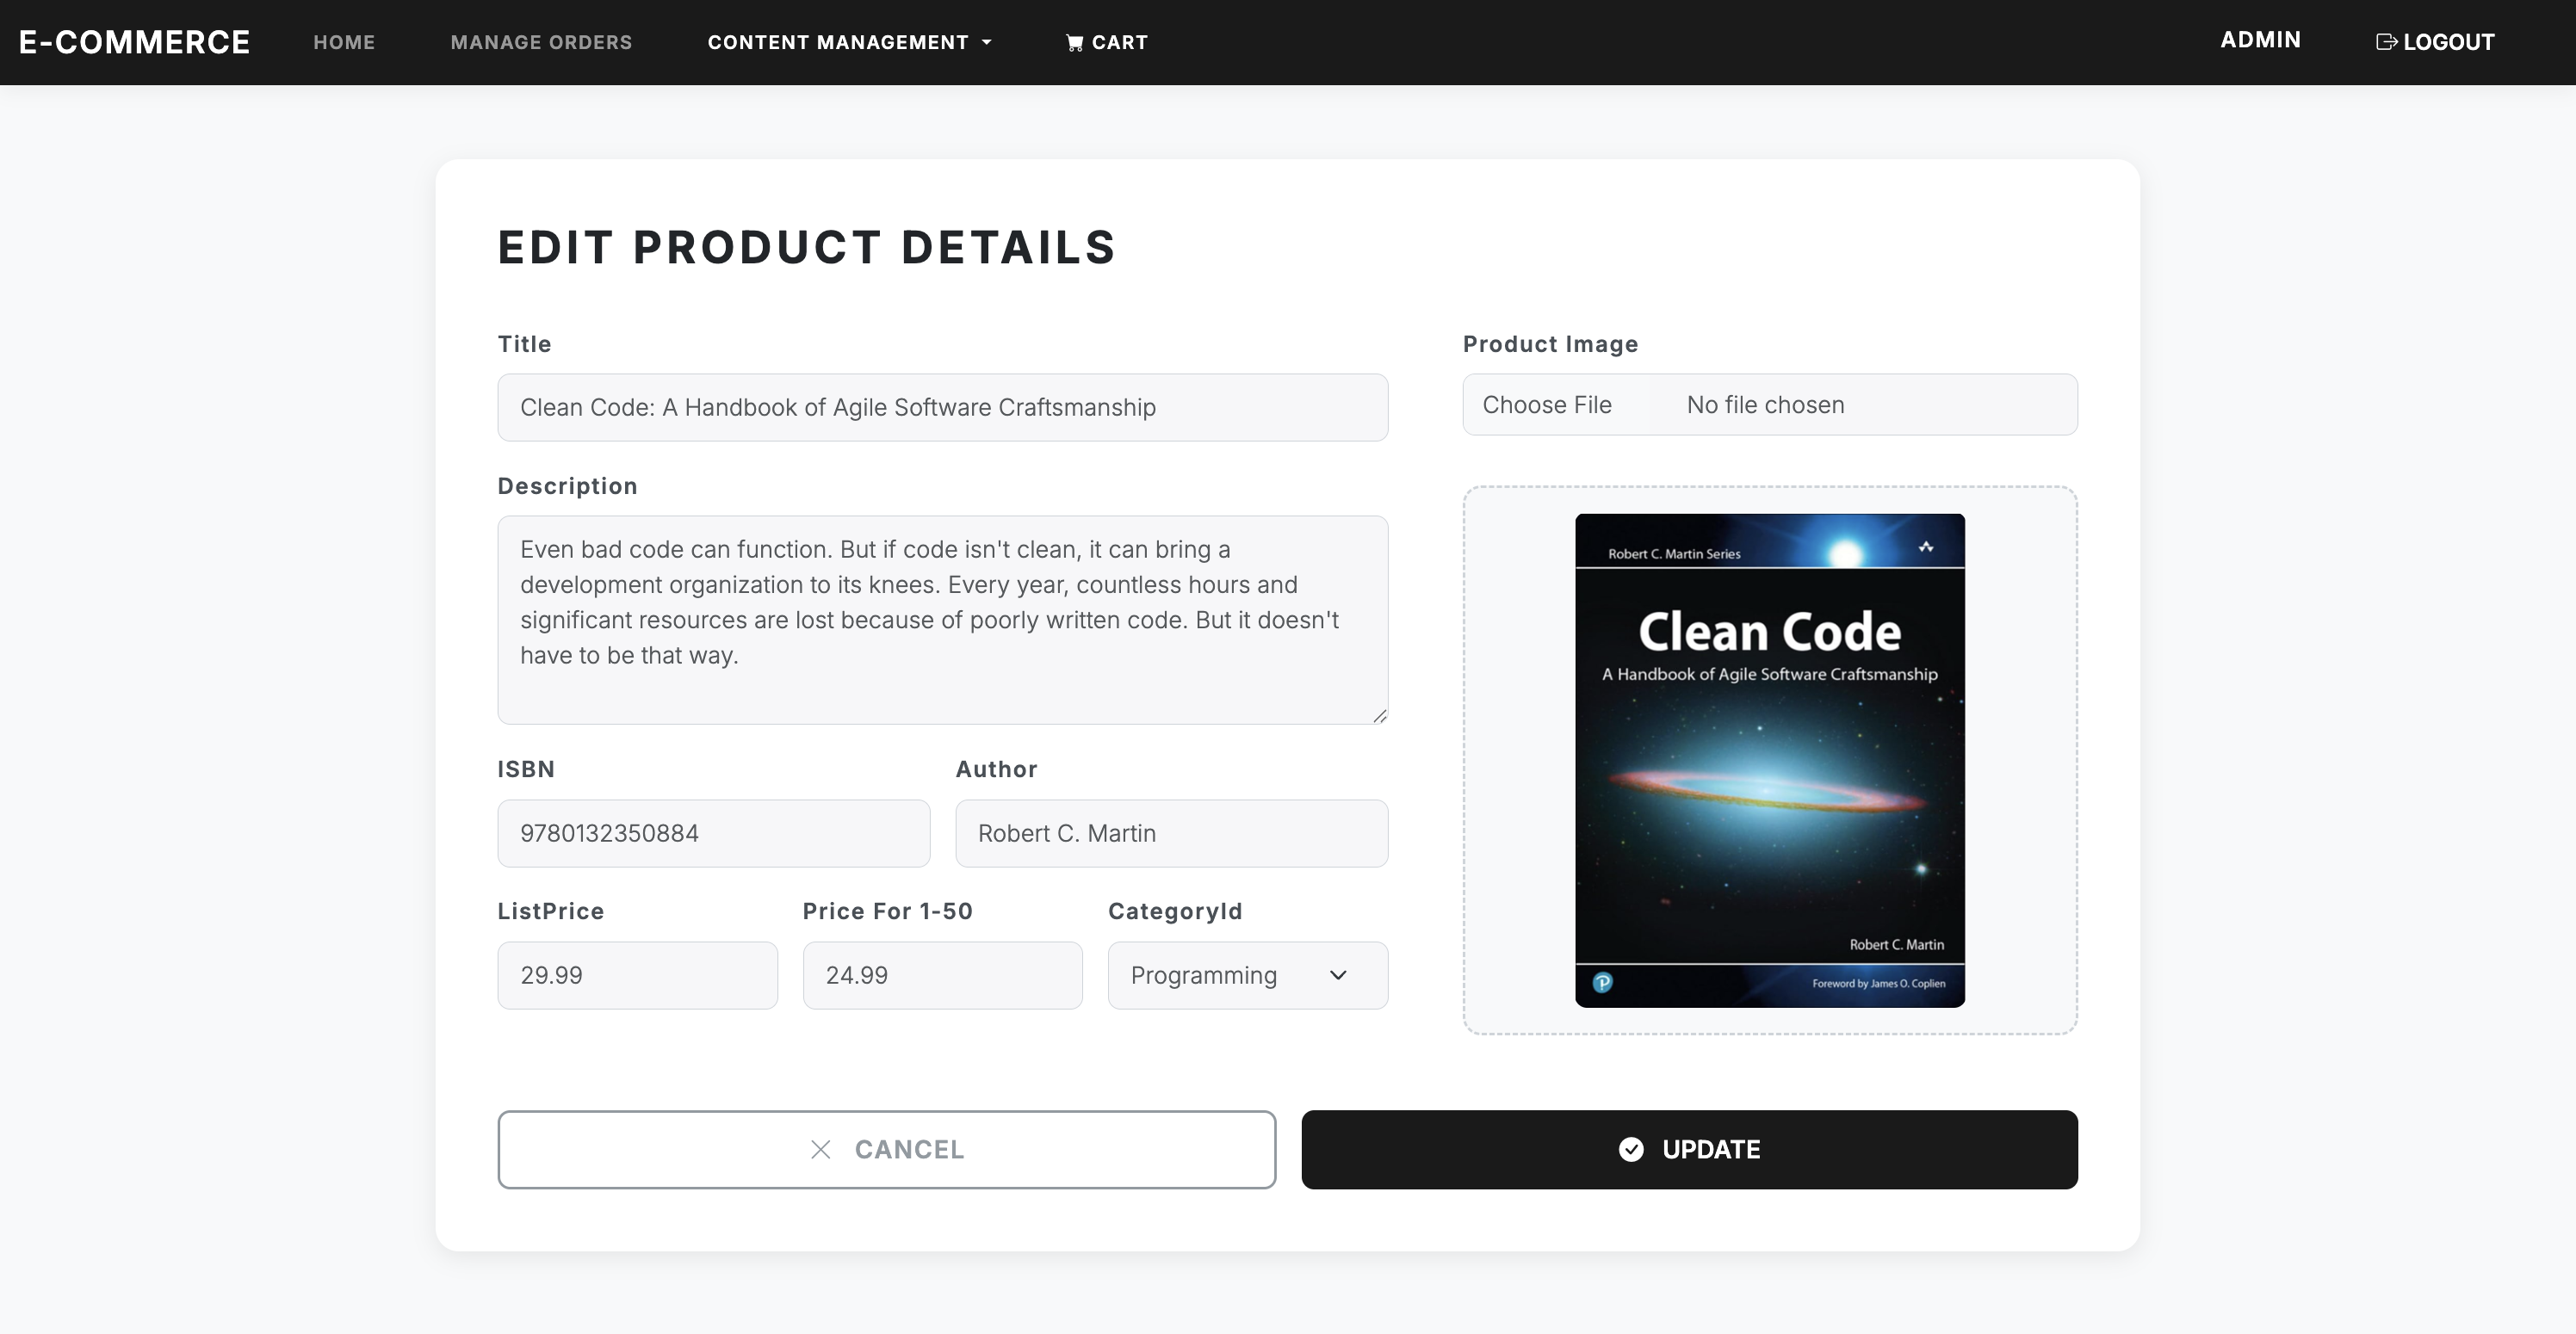Click the ADMIN user link
The image size is (2576, 1334).
[2260, 40]
